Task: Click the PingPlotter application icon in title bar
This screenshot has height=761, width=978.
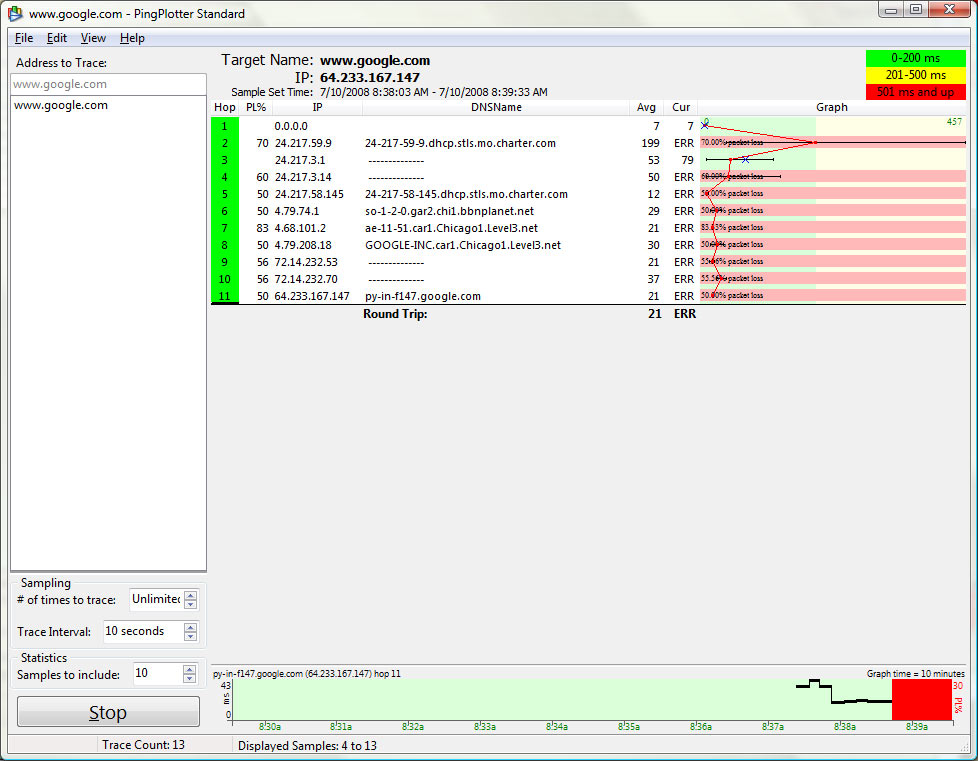Action: [13, 13]
